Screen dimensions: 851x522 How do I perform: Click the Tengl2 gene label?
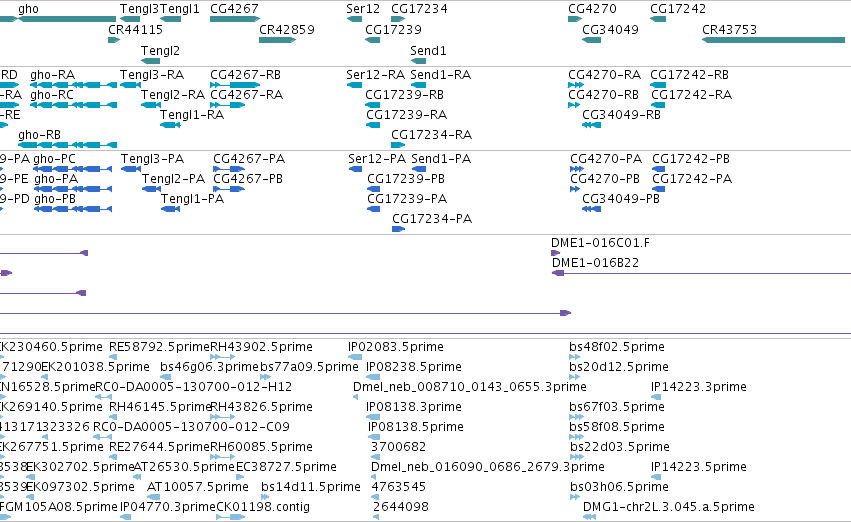tap(160, 50)
